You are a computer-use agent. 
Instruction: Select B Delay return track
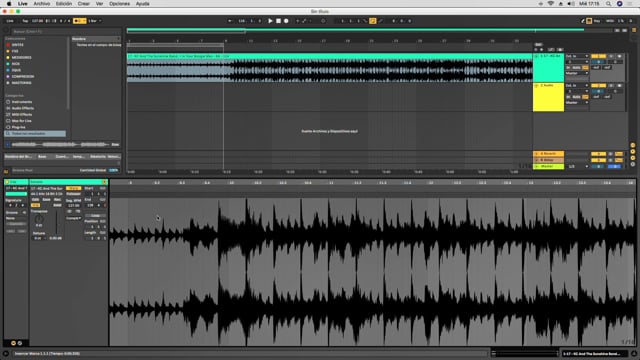coord(549,160)
